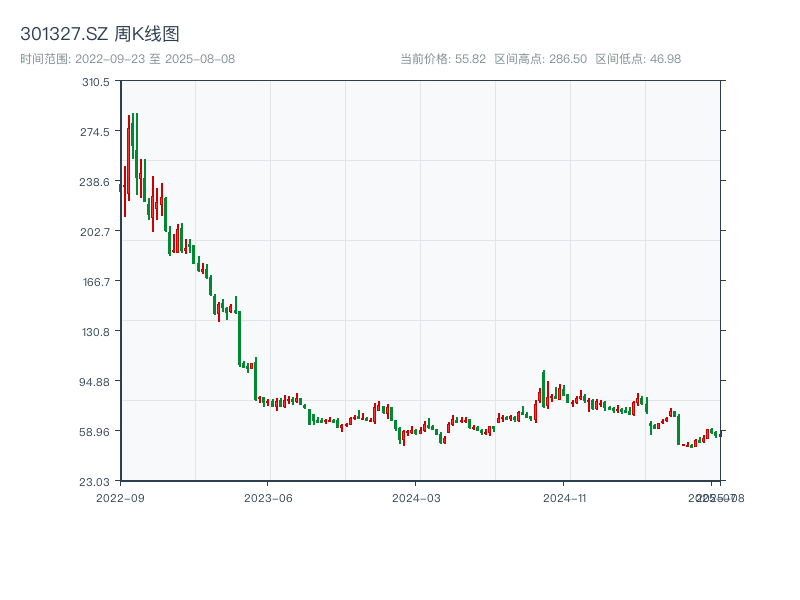Image resolution: width=800 pixels, height=600 pixels.
Task: Click the 94.88 y-axis label
Action: 96,382
